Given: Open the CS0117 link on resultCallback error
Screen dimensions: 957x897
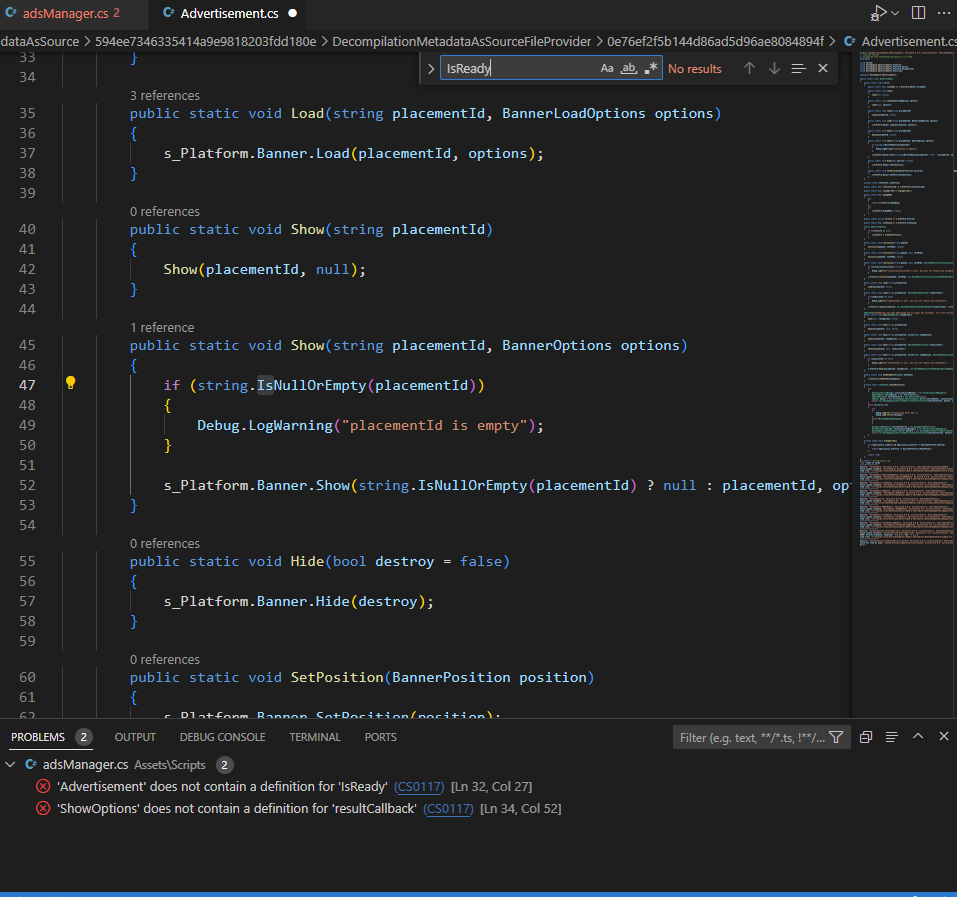Looking at the screenshot, I should (448, 809).
